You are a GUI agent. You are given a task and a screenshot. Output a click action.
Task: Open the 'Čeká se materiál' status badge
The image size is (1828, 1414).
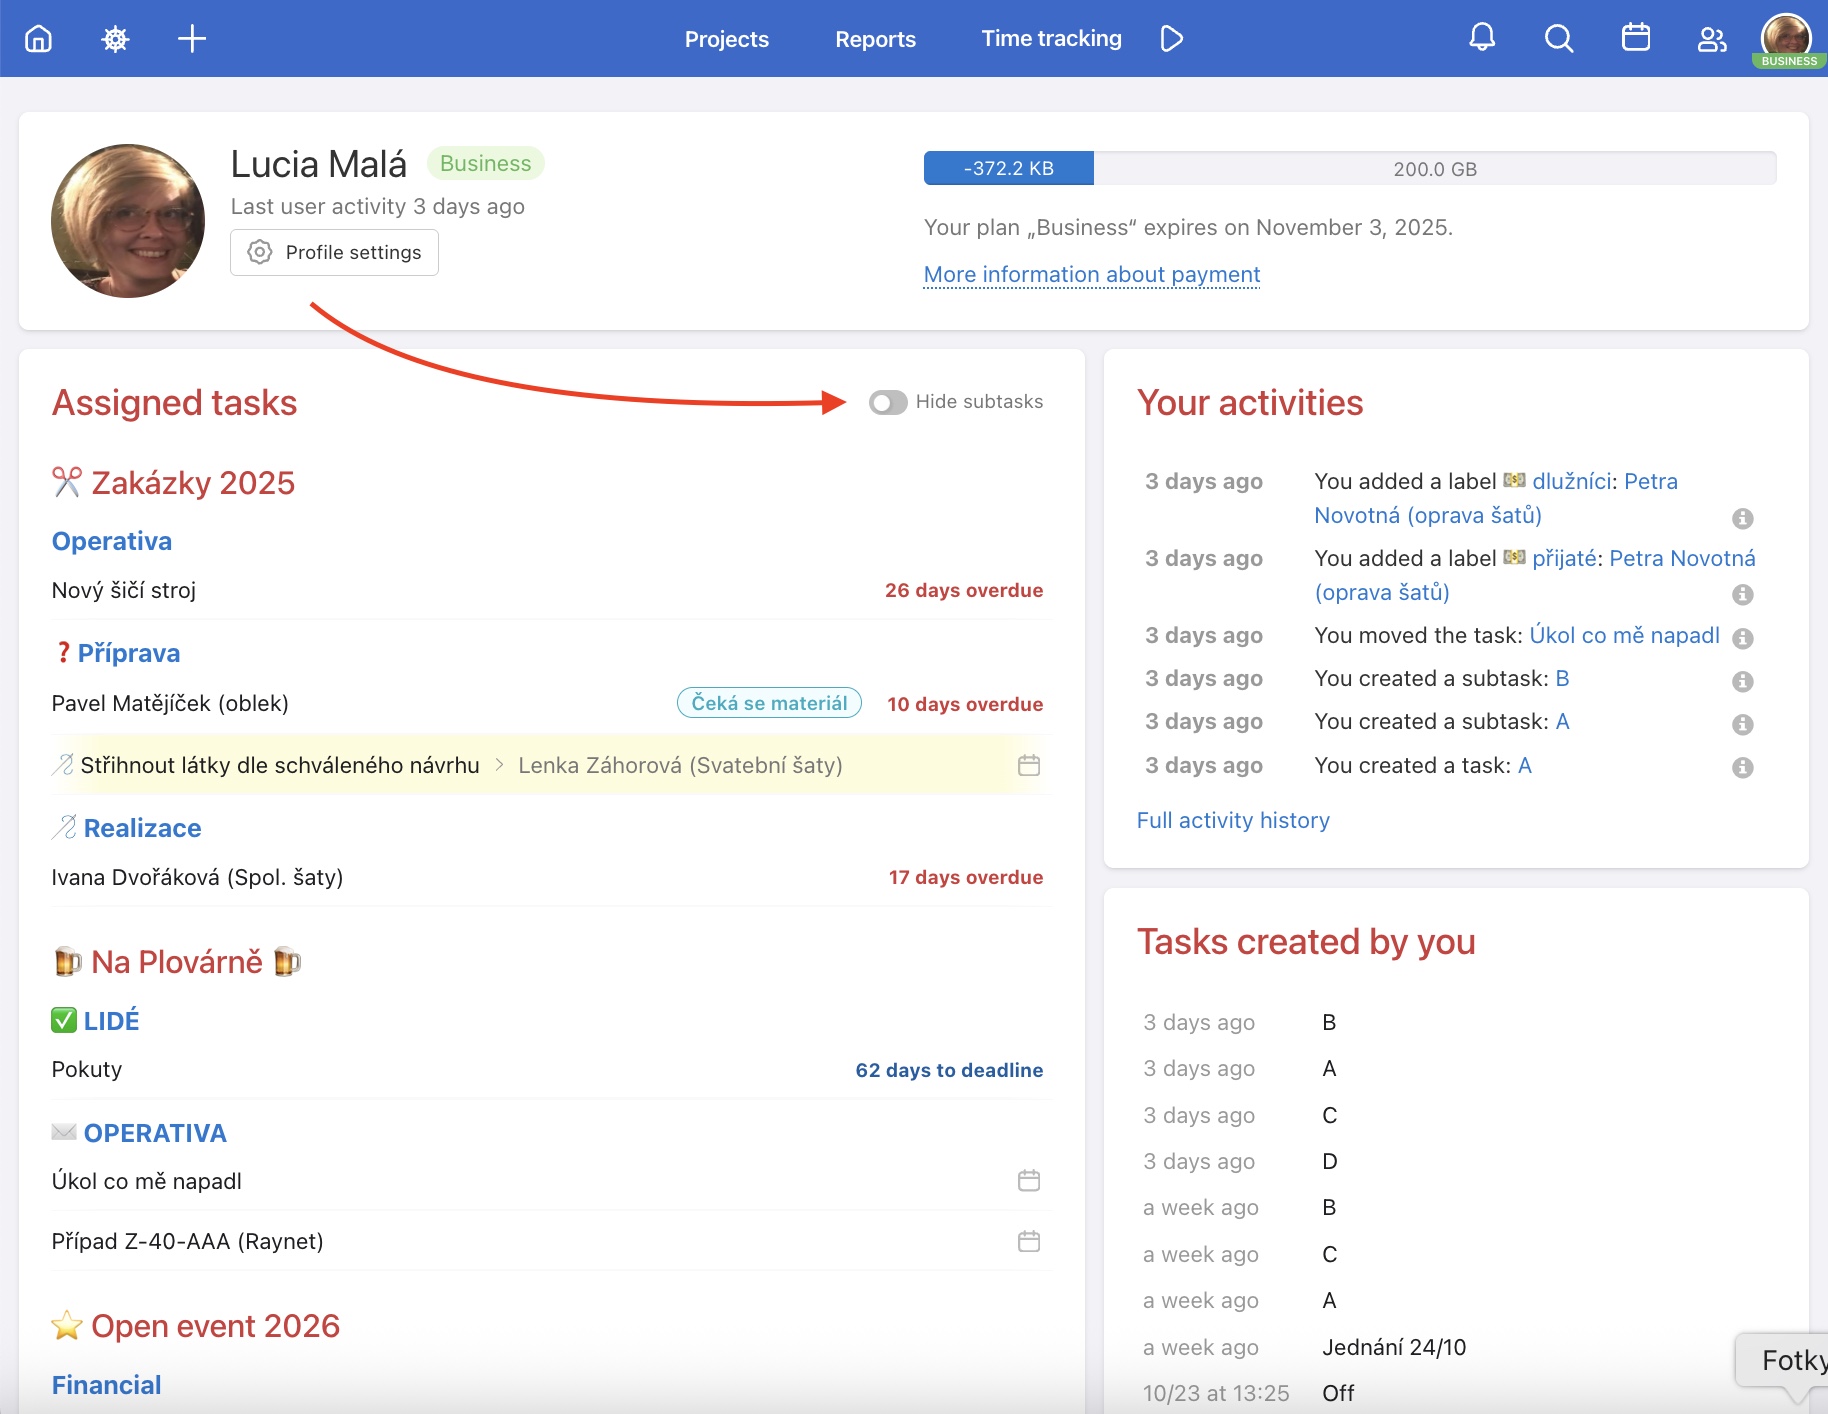768,703
